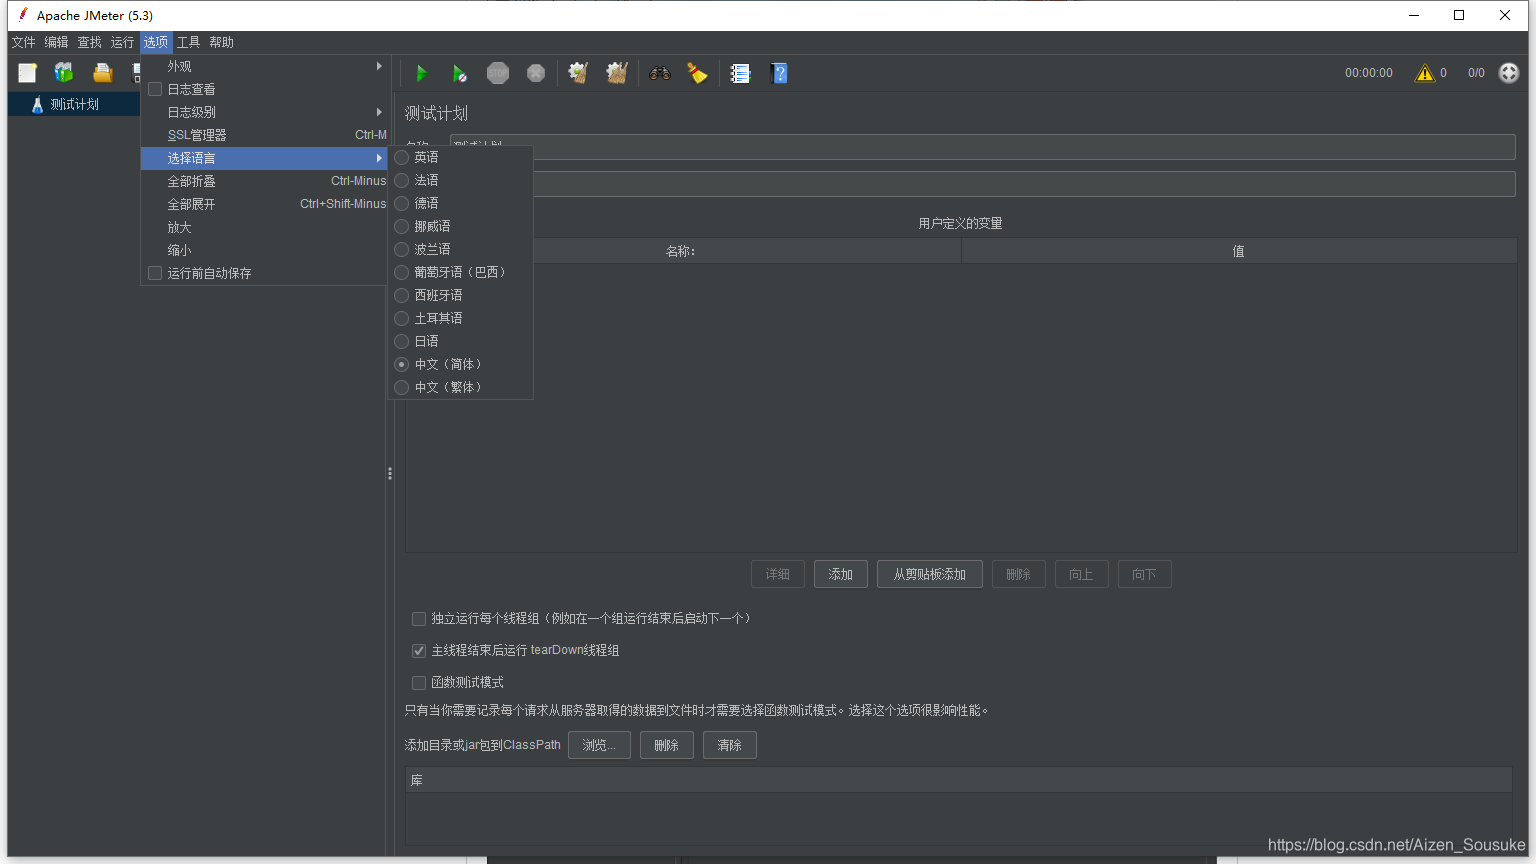Click the remote engines globe icon
Image resolution: width=1536 pixels, height=864 pixels.
point(1509,73)
